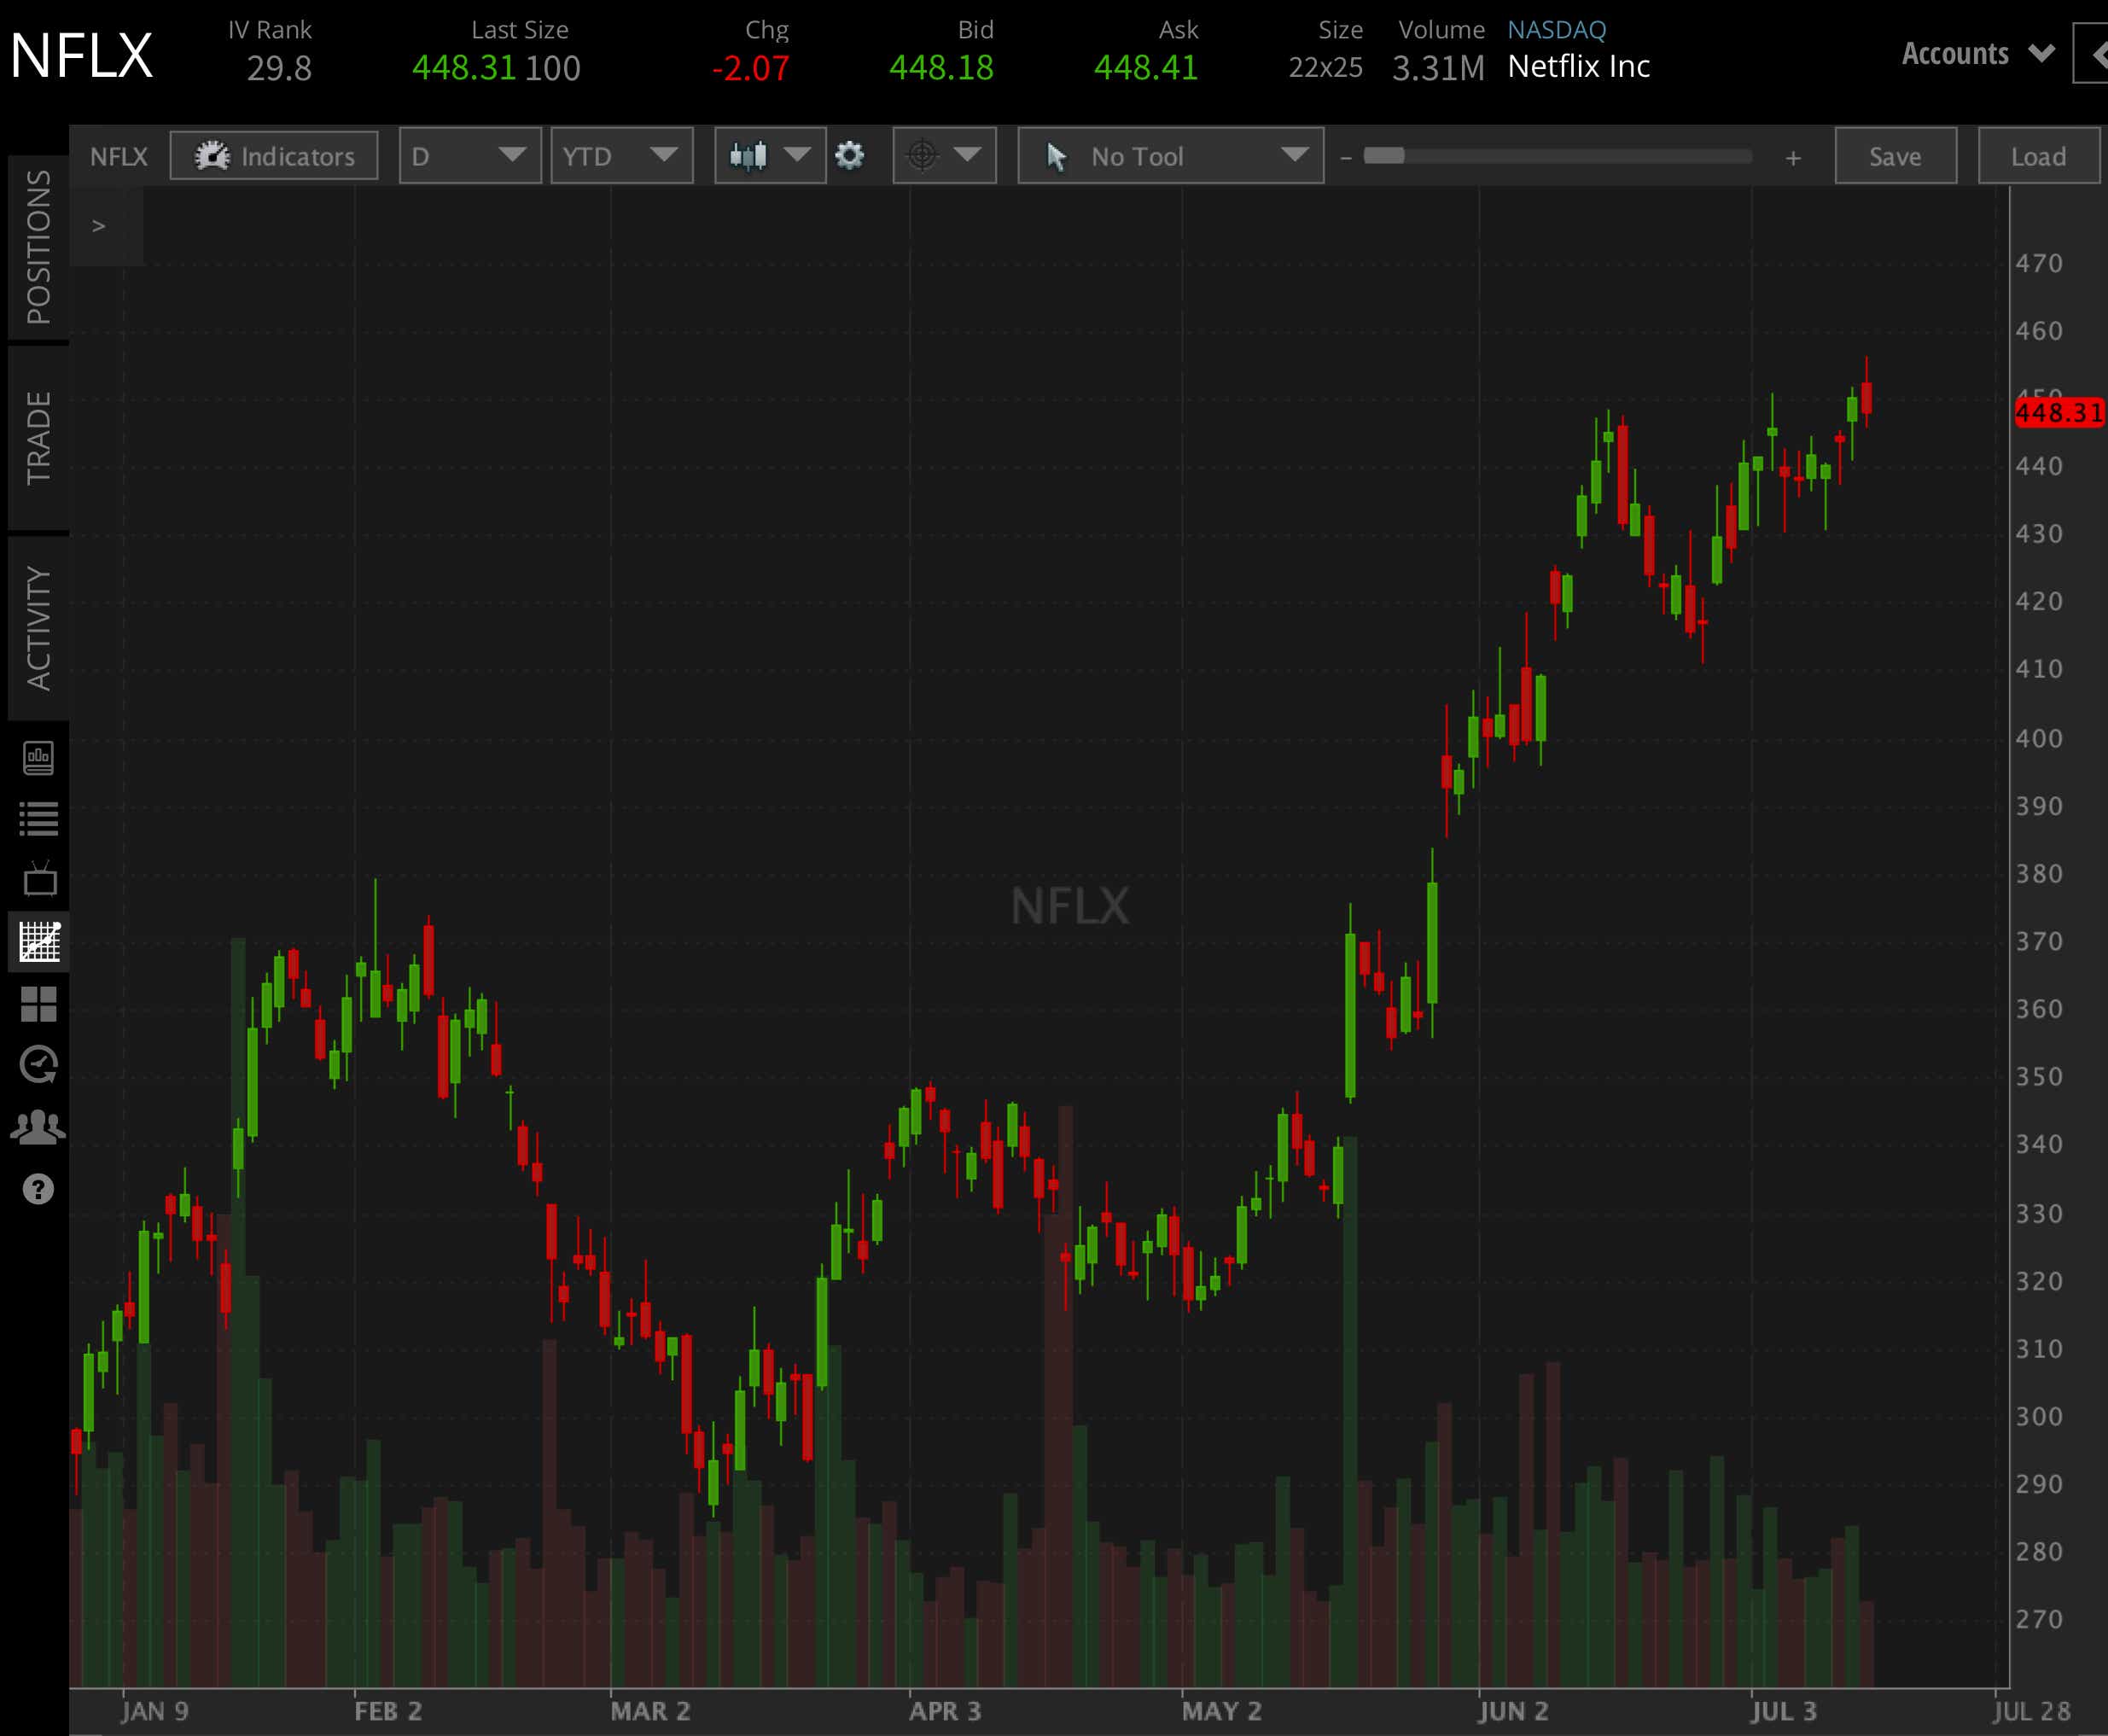Click the change value -2.07

tap(750, 69)
